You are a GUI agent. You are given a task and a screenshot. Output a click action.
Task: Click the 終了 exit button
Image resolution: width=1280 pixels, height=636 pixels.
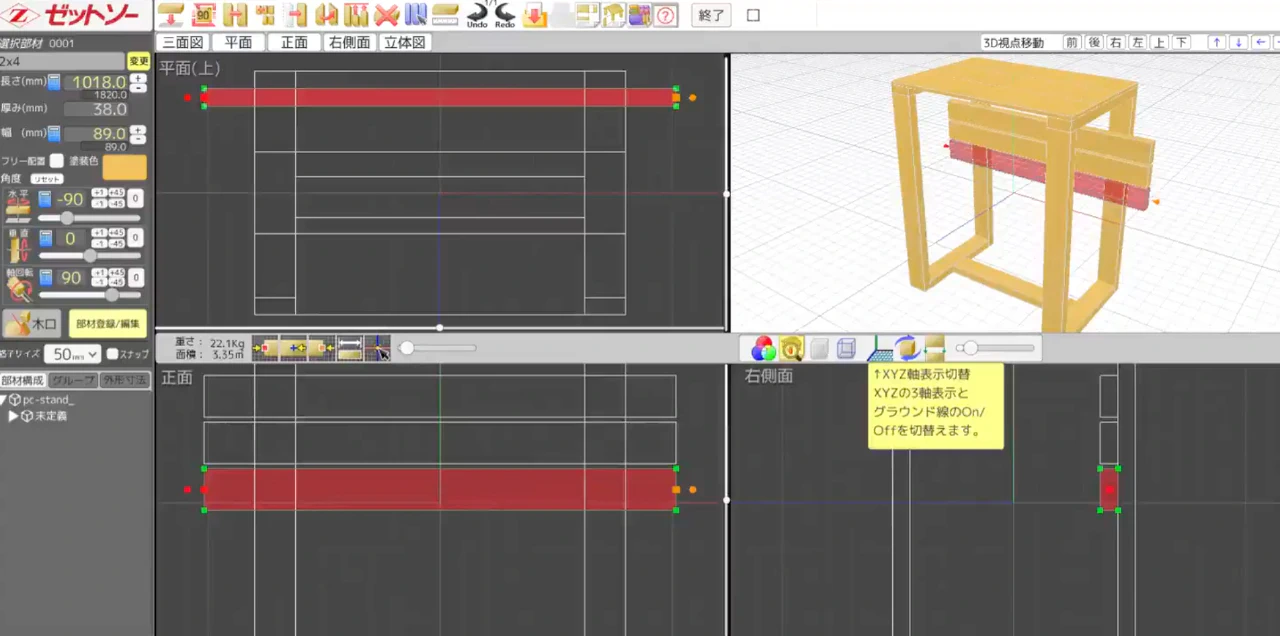712,15
